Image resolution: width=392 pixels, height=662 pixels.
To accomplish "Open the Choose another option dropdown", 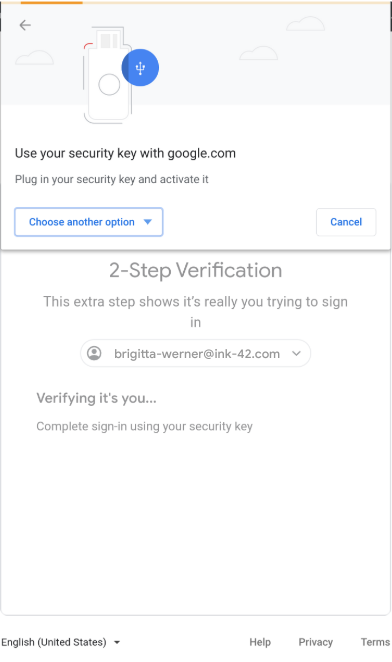I will pyautogui.click(x=89, y=222).
